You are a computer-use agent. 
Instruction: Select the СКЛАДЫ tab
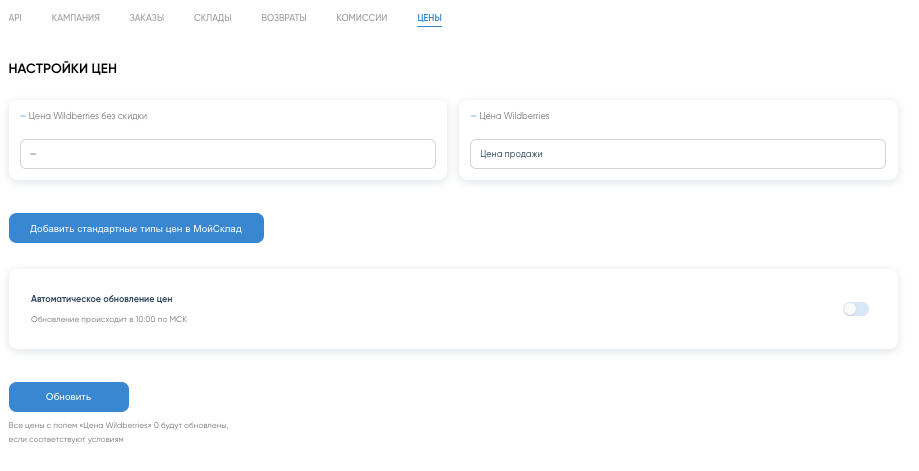coord(213,18)
